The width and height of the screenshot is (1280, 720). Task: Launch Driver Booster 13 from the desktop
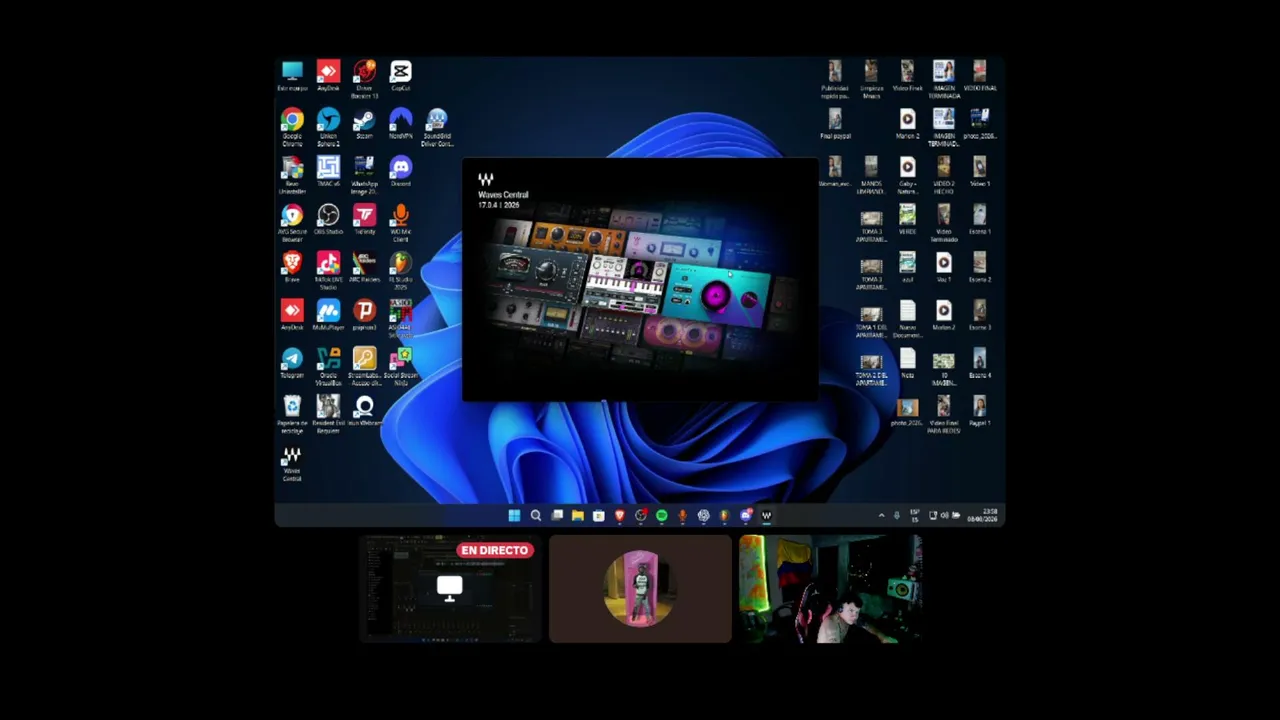(x=364, y=79)
